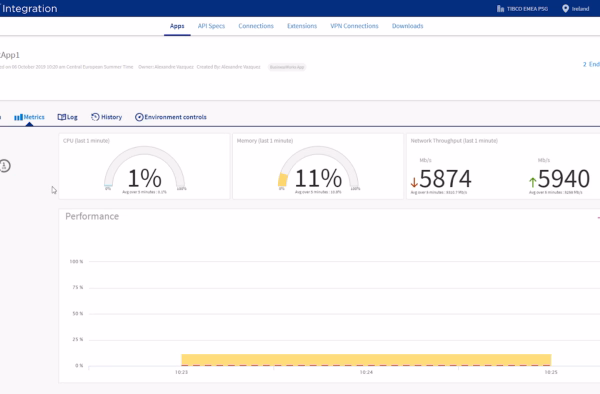Click the History clock icon
The width and height of the screenshot is (600, 394).
coord(95,117)
